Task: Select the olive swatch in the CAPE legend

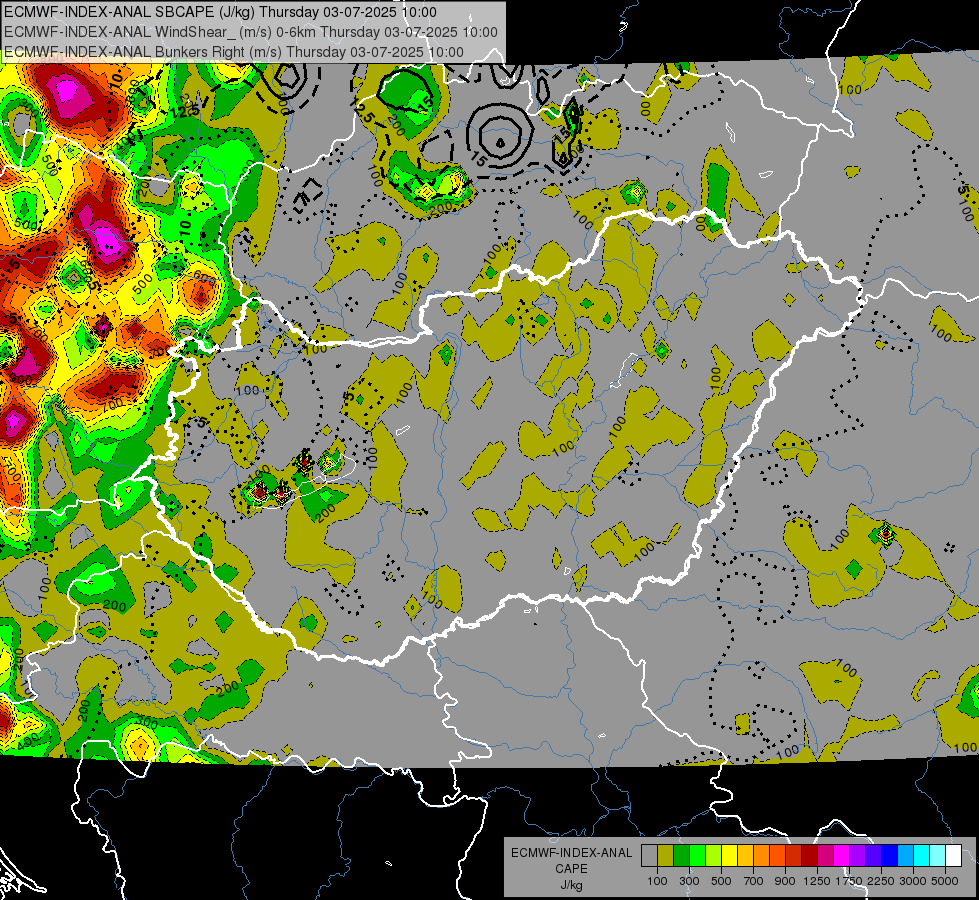Action: point(666,855)
